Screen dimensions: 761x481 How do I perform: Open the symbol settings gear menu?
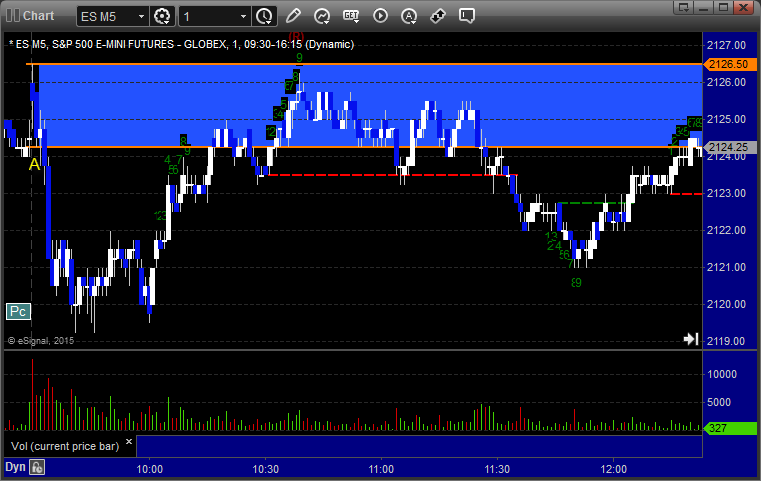coord(162,16)
